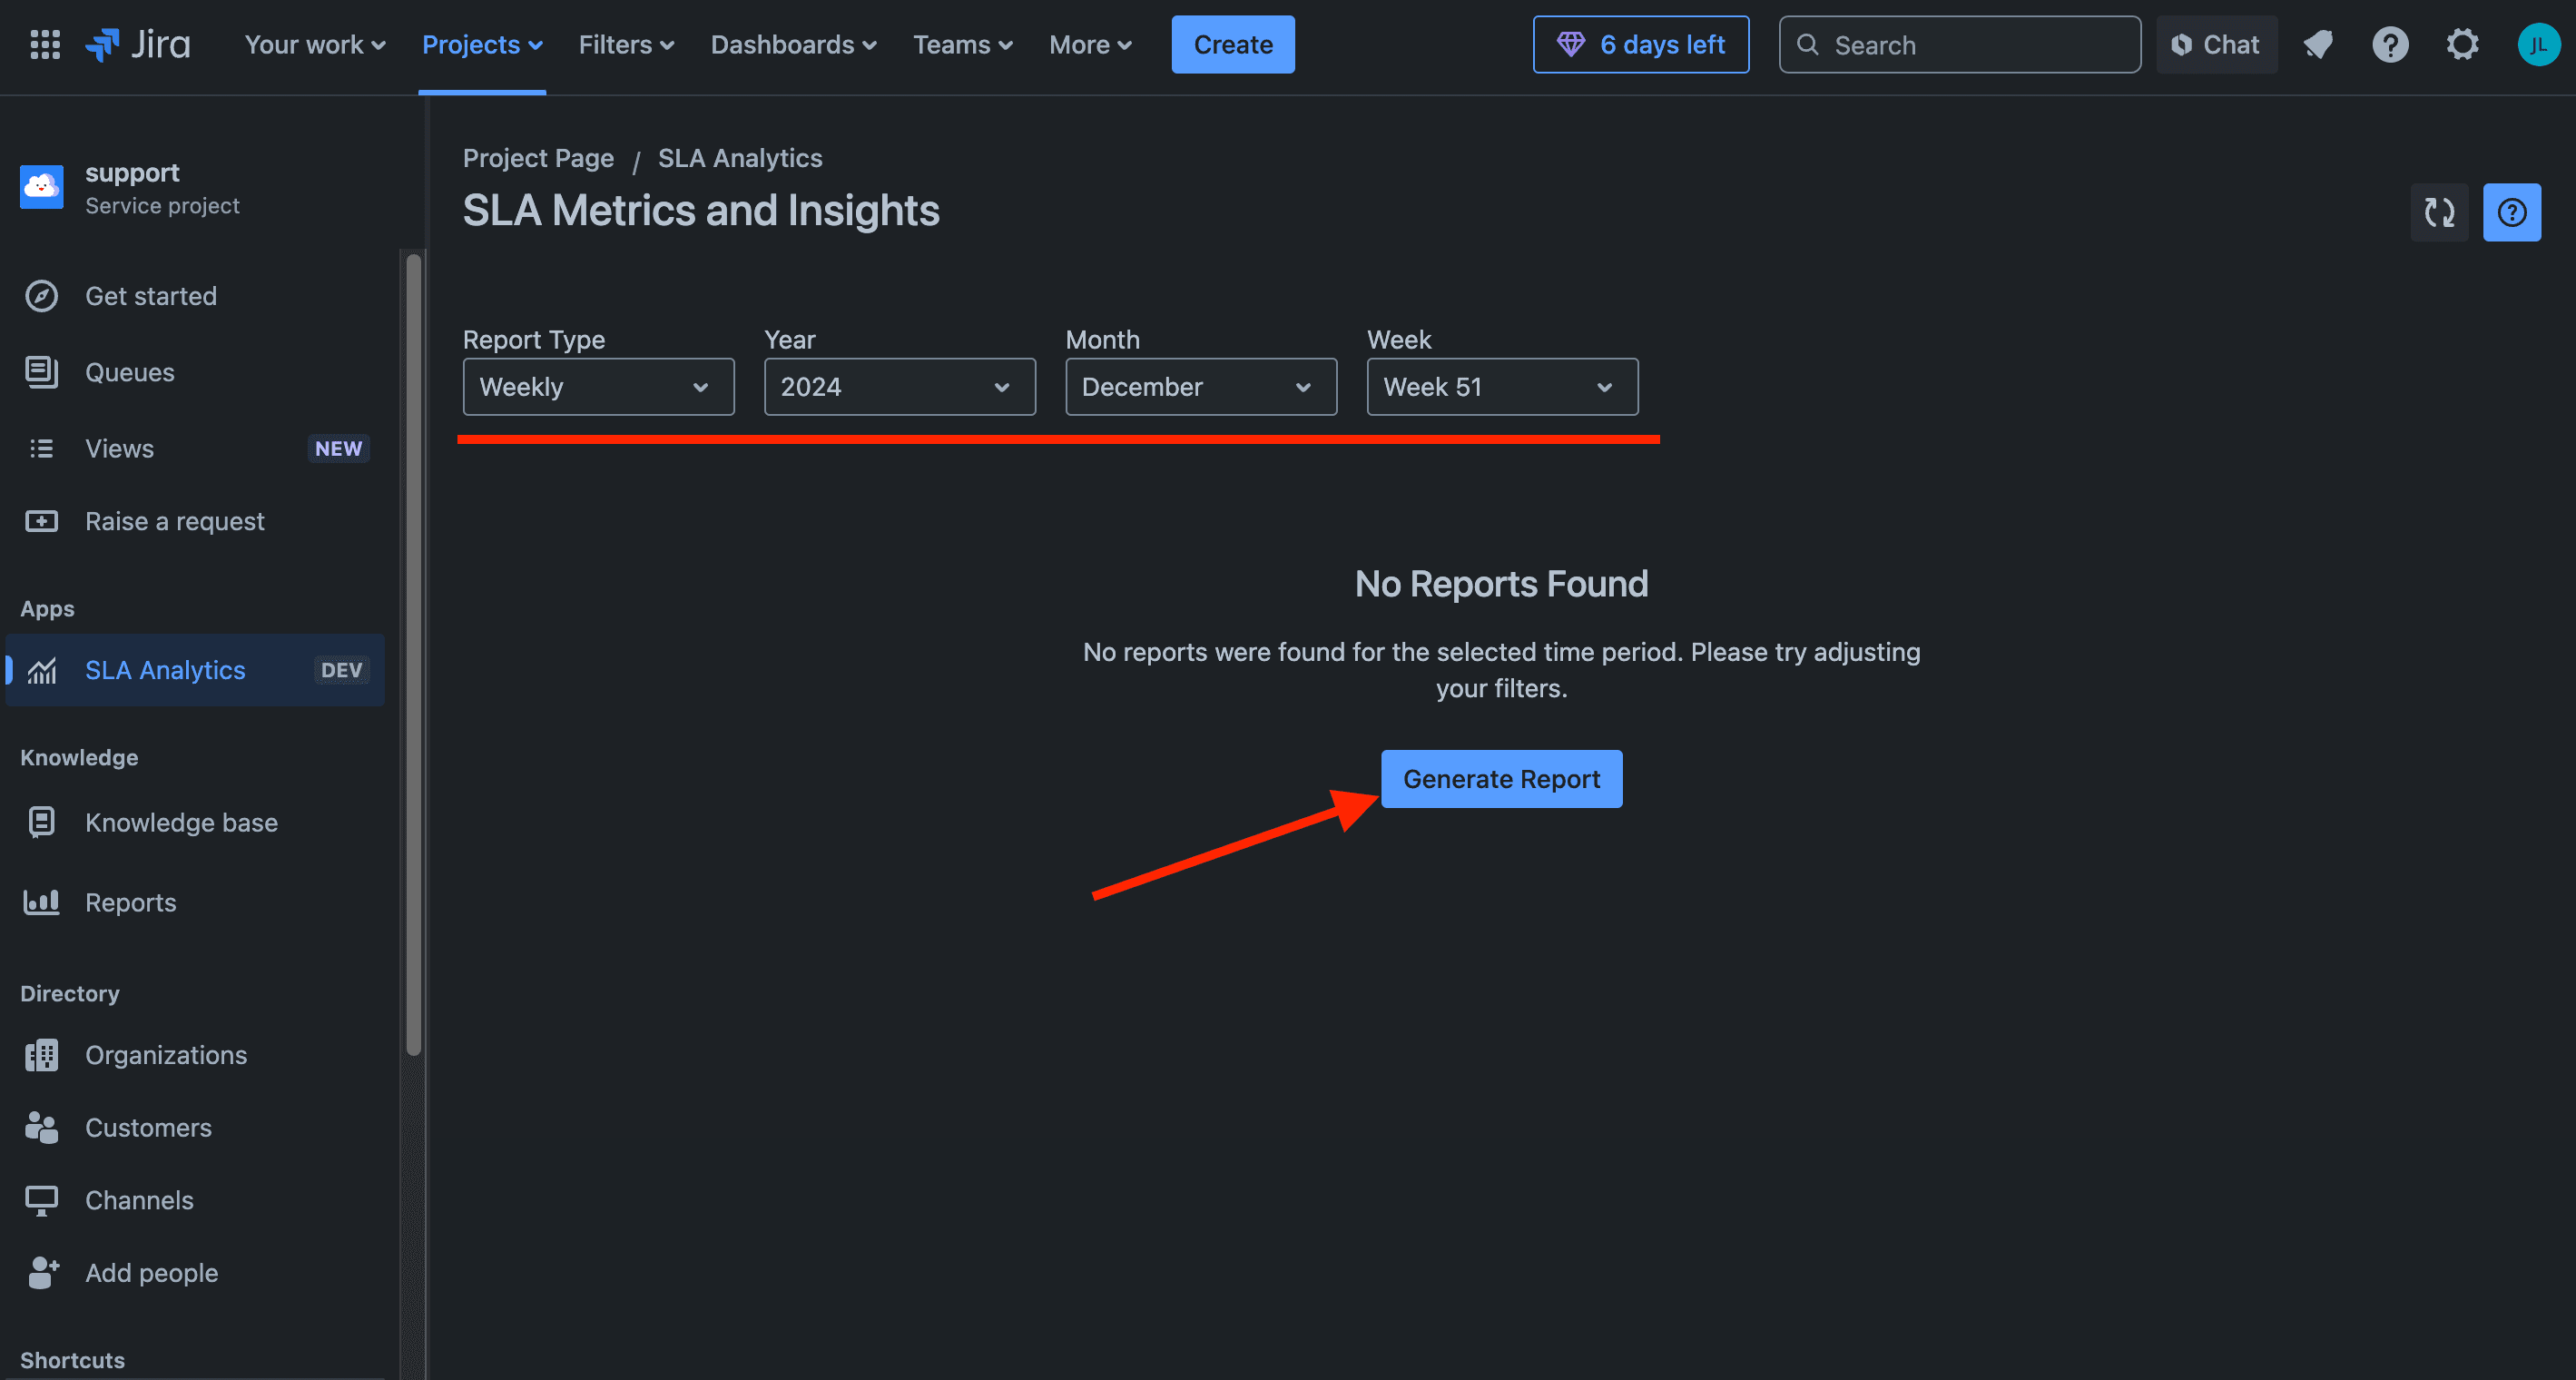Click the SLA Analytics chart icon

(x=41, y=670)
